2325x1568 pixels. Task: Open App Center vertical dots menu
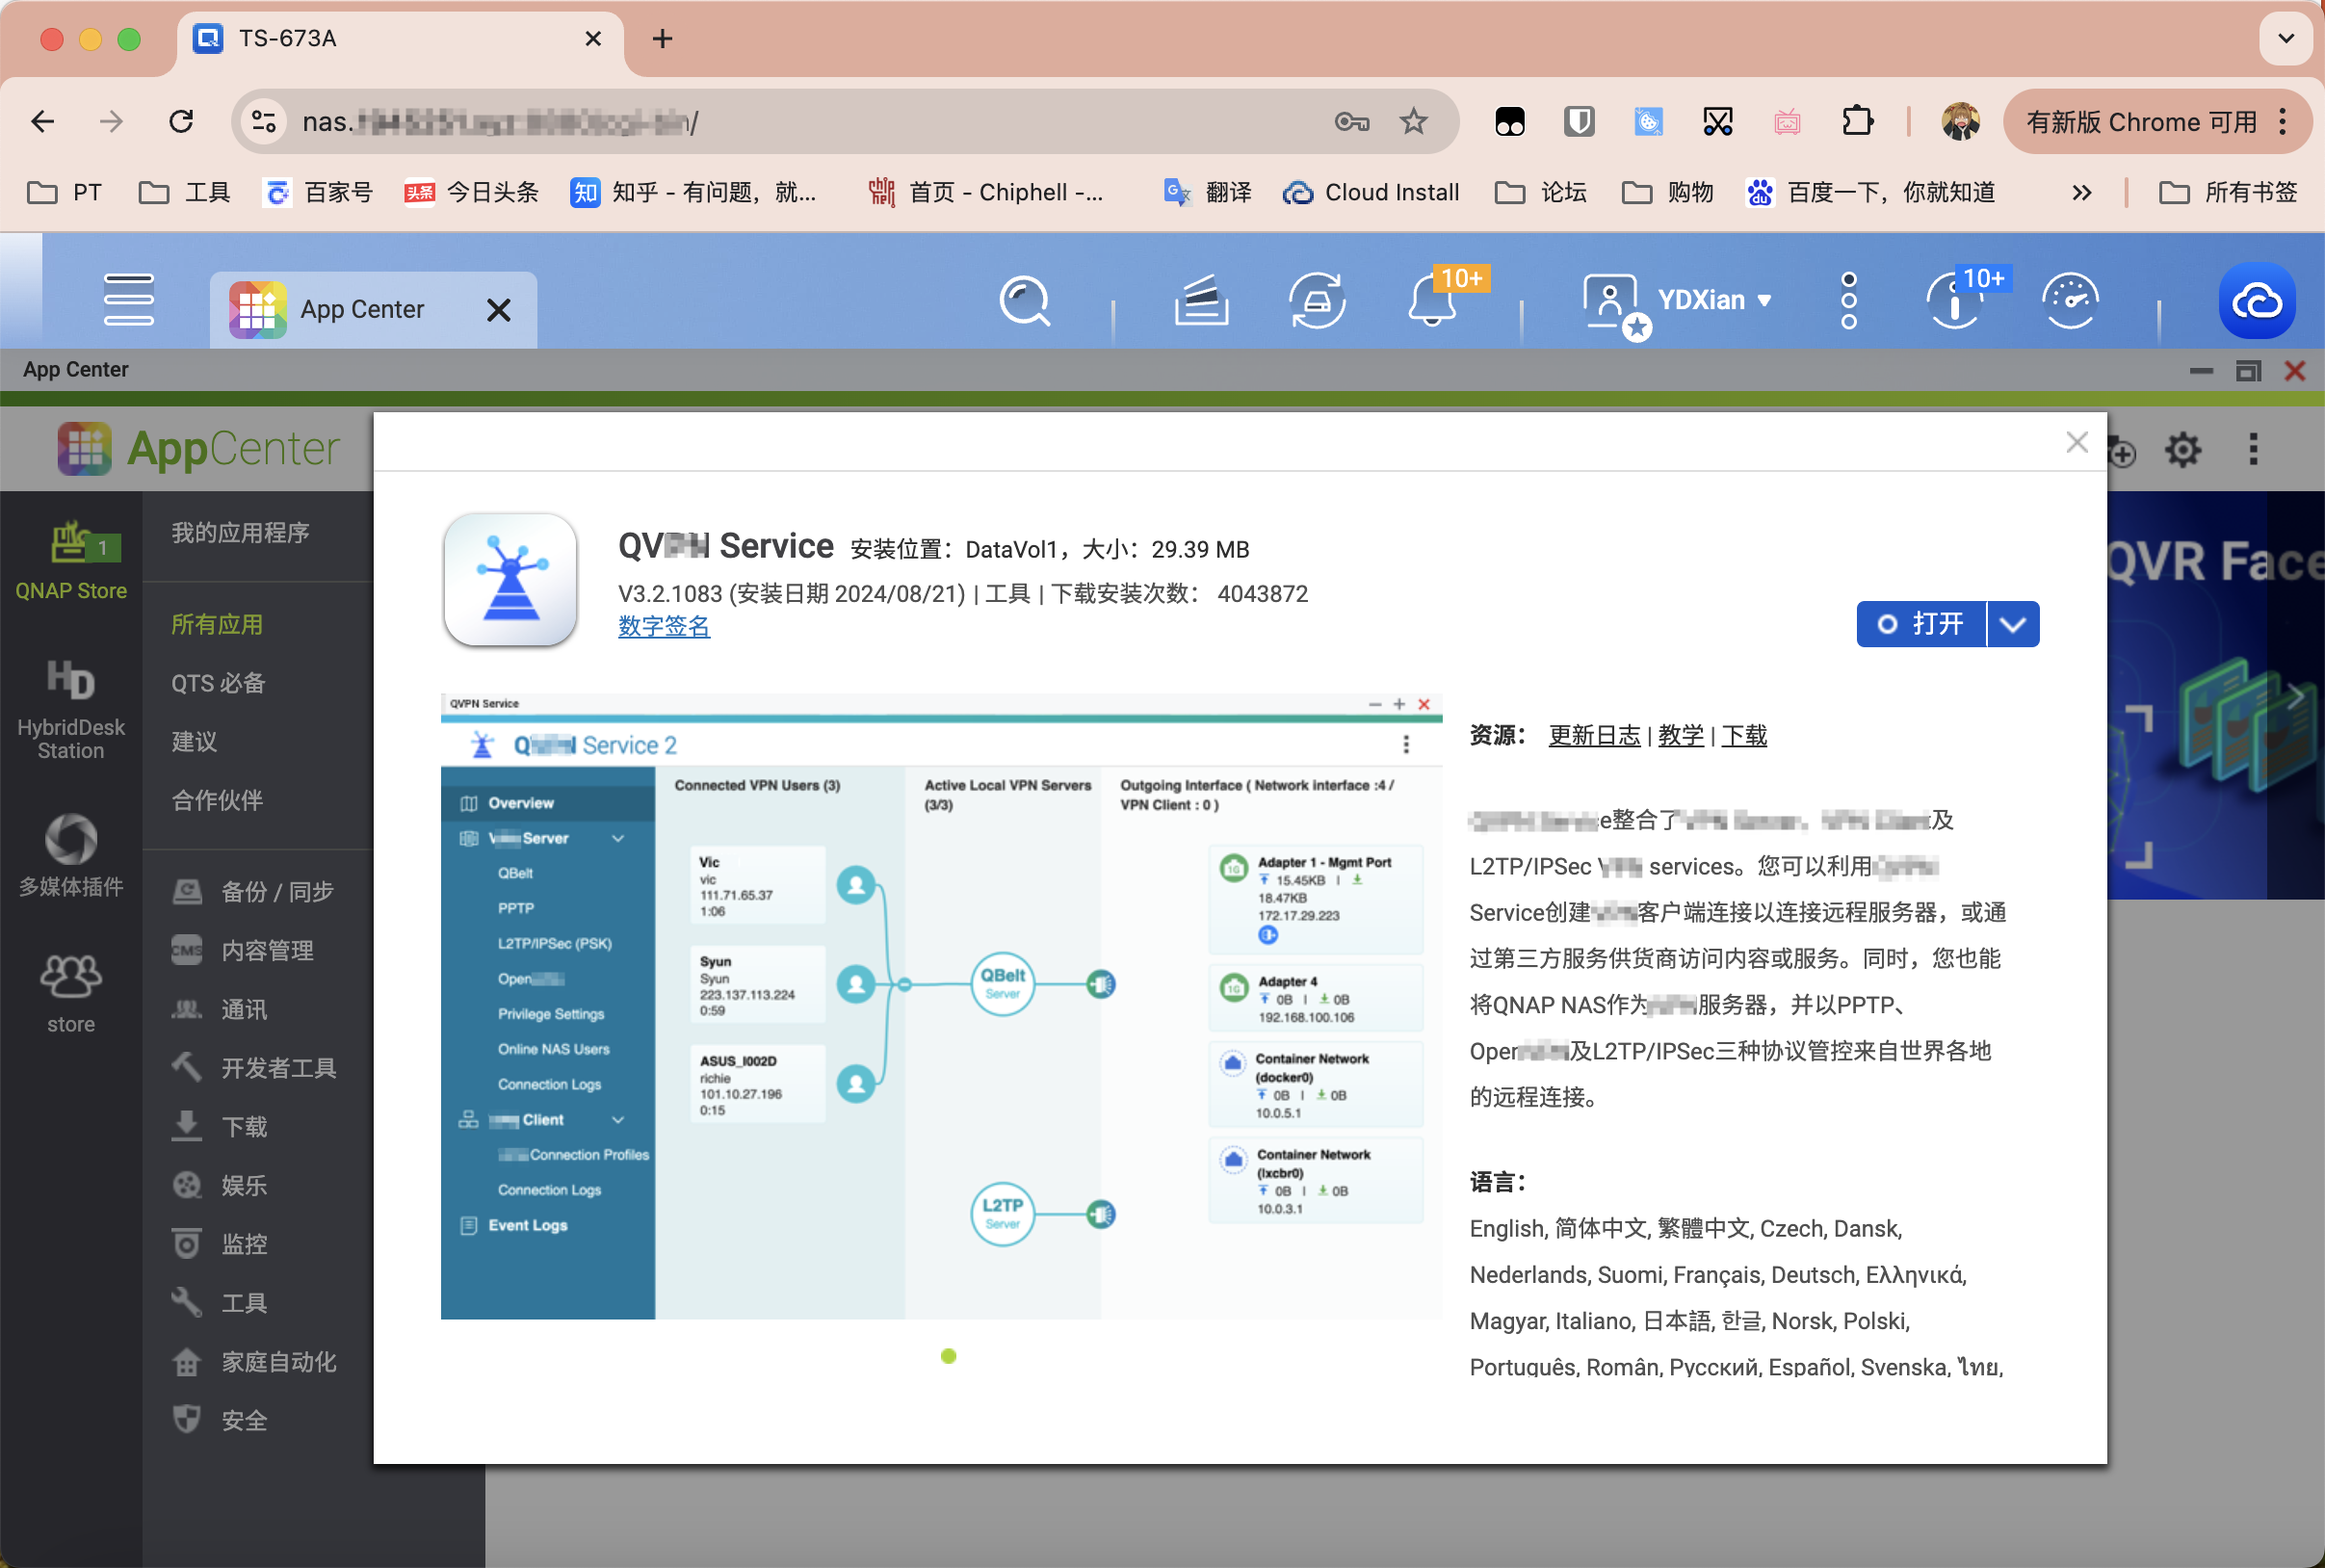[x=2253, y=449]
